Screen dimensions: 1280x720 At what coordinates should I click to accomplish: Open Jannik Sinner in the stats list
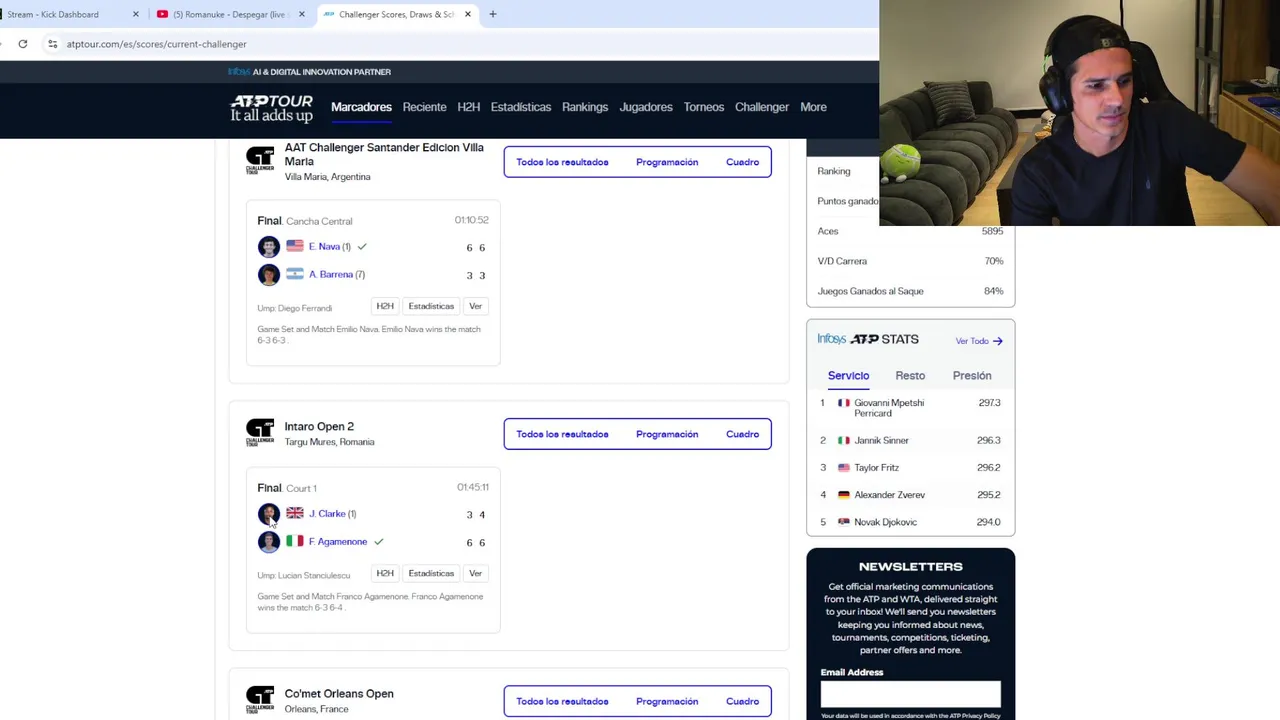tap(881, 440)
